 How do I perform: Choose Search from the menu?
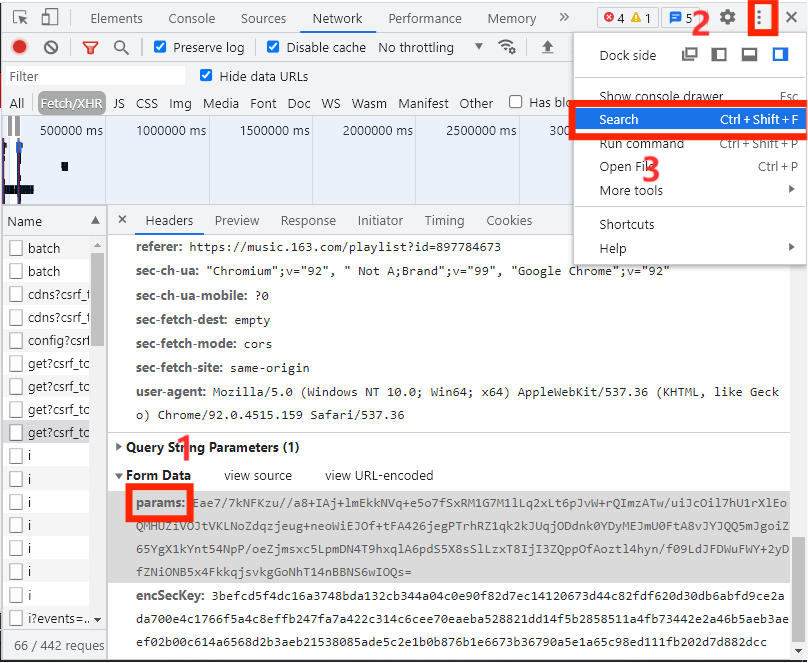coord(618,120)
